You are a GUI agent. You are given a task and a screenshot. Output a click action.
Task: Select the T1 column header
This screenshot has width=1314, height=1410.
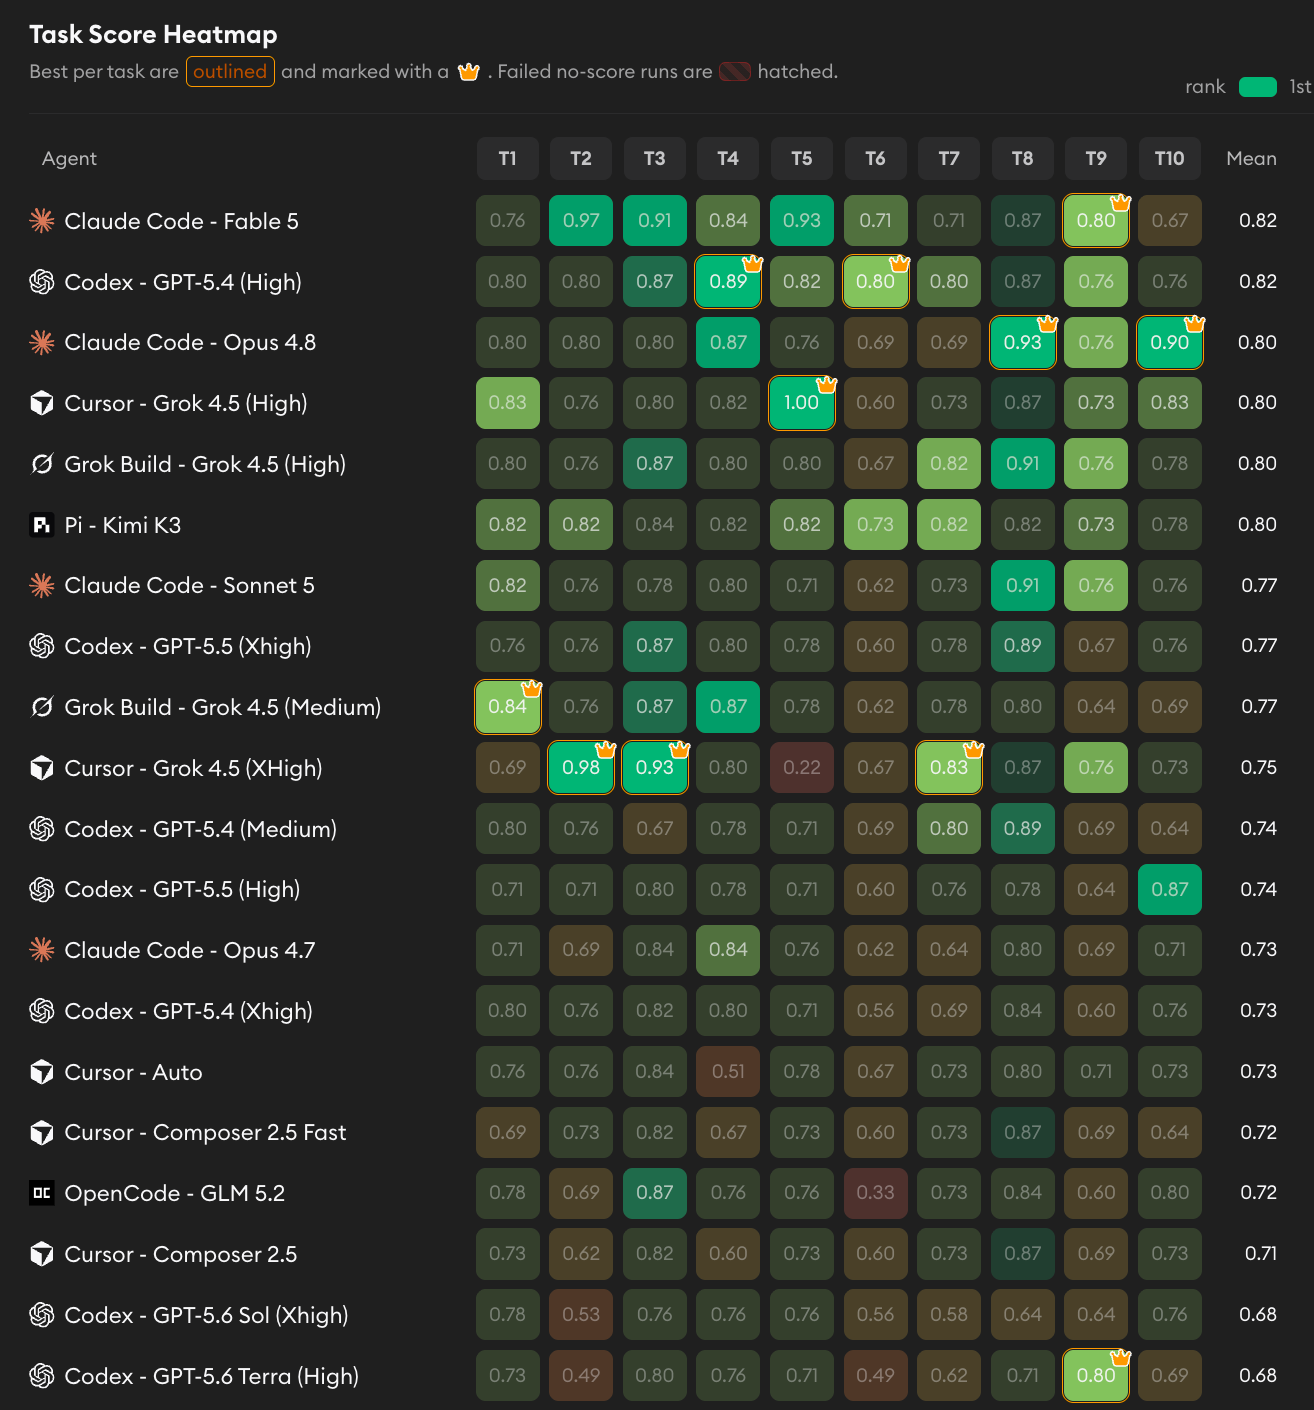coord(508,158)
